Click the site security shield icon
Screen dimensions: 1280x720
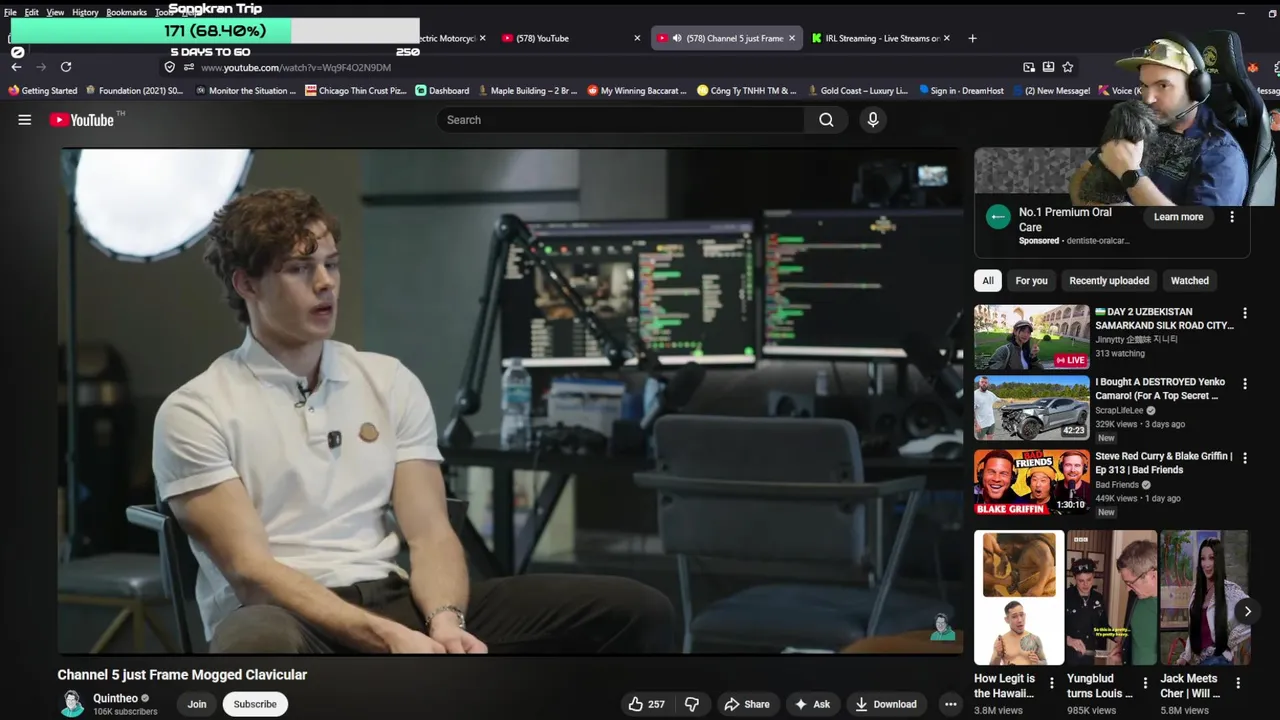pos(169,67)
